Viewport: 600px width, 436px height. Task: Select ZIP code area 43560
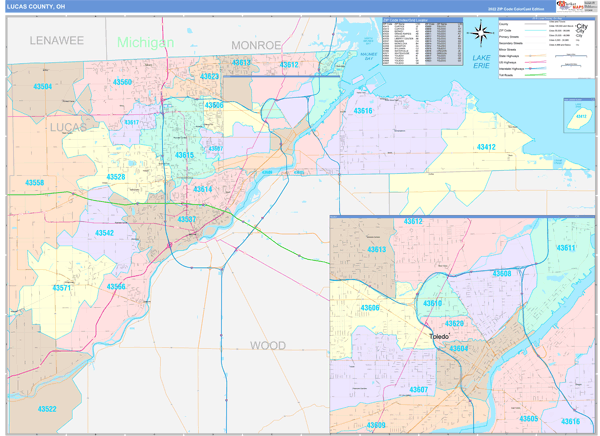point(122,83)
